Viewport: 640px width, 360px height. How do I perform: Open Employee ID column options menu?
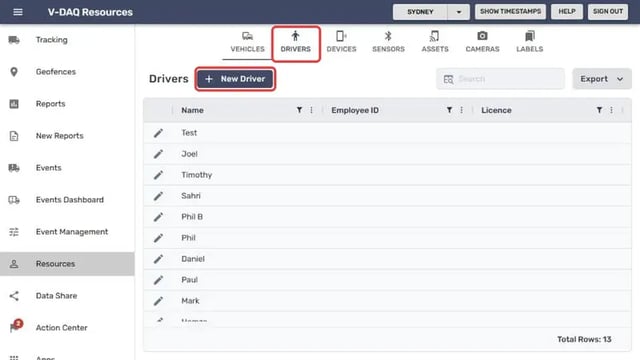(462, 110)
